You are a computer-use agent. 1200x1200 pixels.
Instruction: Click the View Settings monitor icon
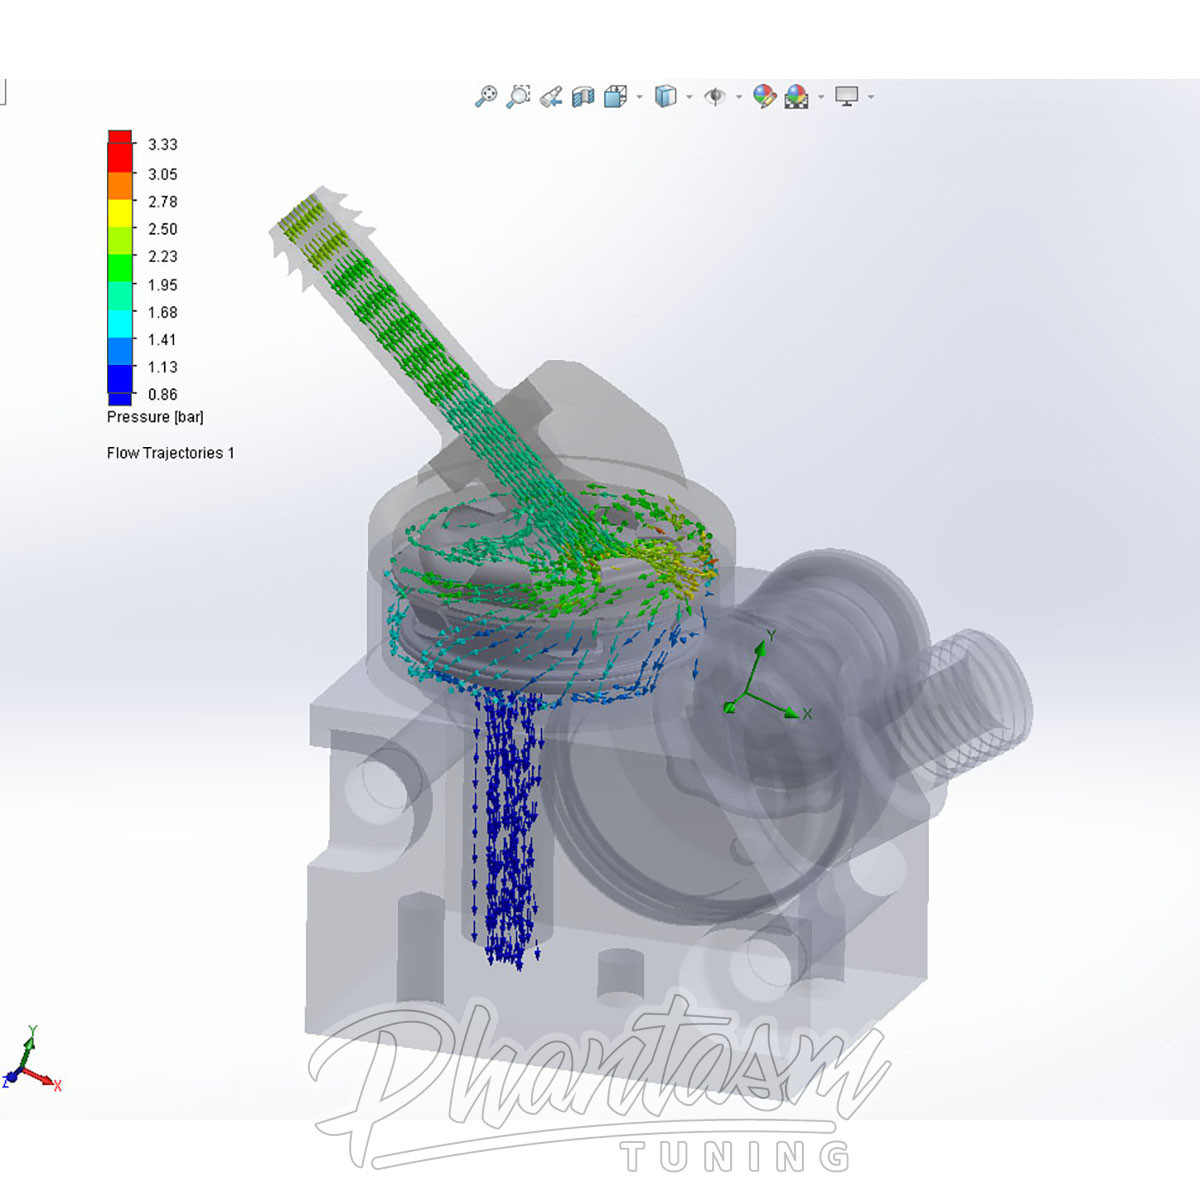click(847, 97)
